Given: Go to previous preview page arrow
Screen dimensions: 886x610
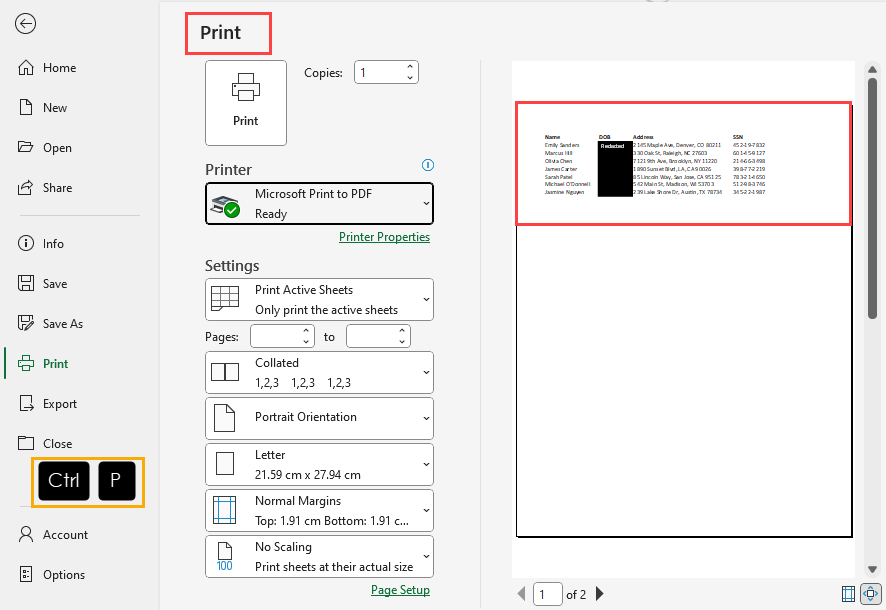Looking at the screenshot, I should point(521,594).
